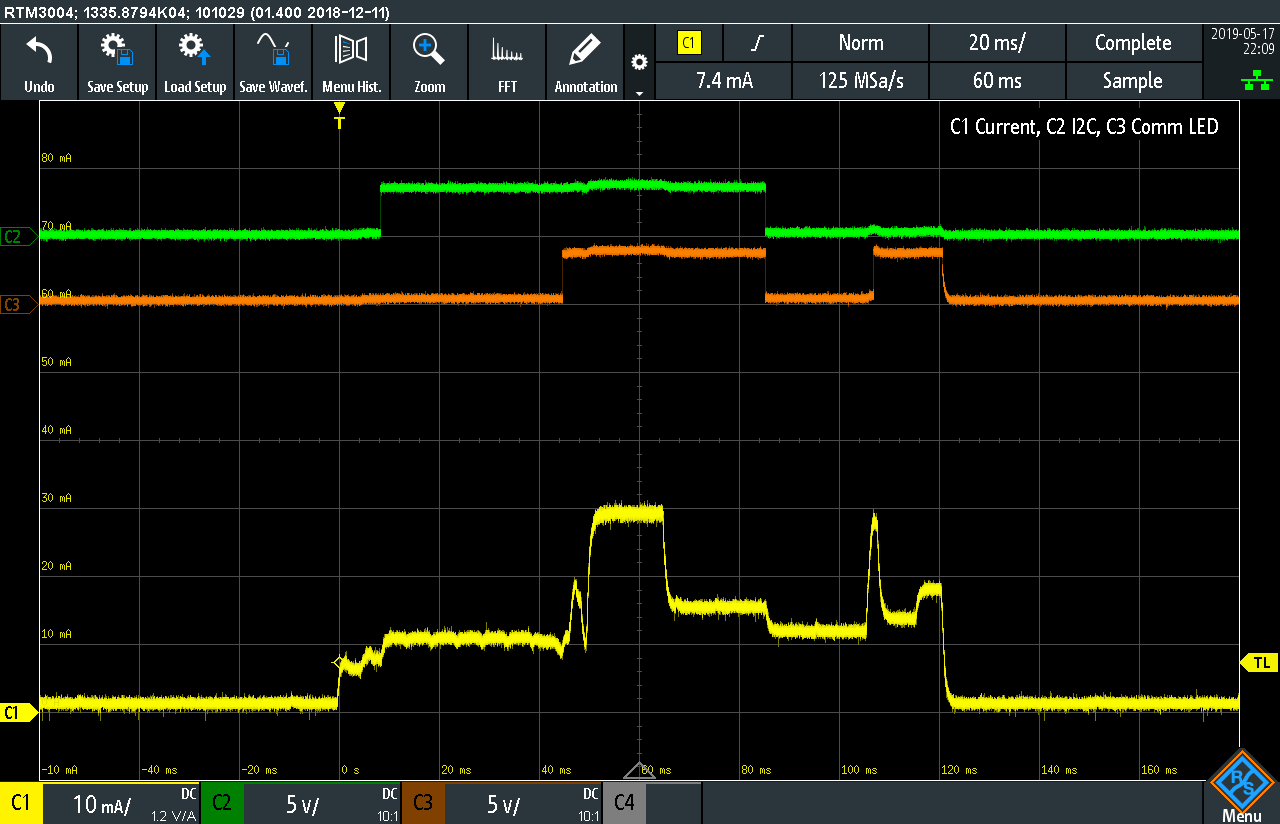The height and width of the screenshot is (824, 1280).
Task: Select the Annotation pencil tool
Action: pos(585,62)
